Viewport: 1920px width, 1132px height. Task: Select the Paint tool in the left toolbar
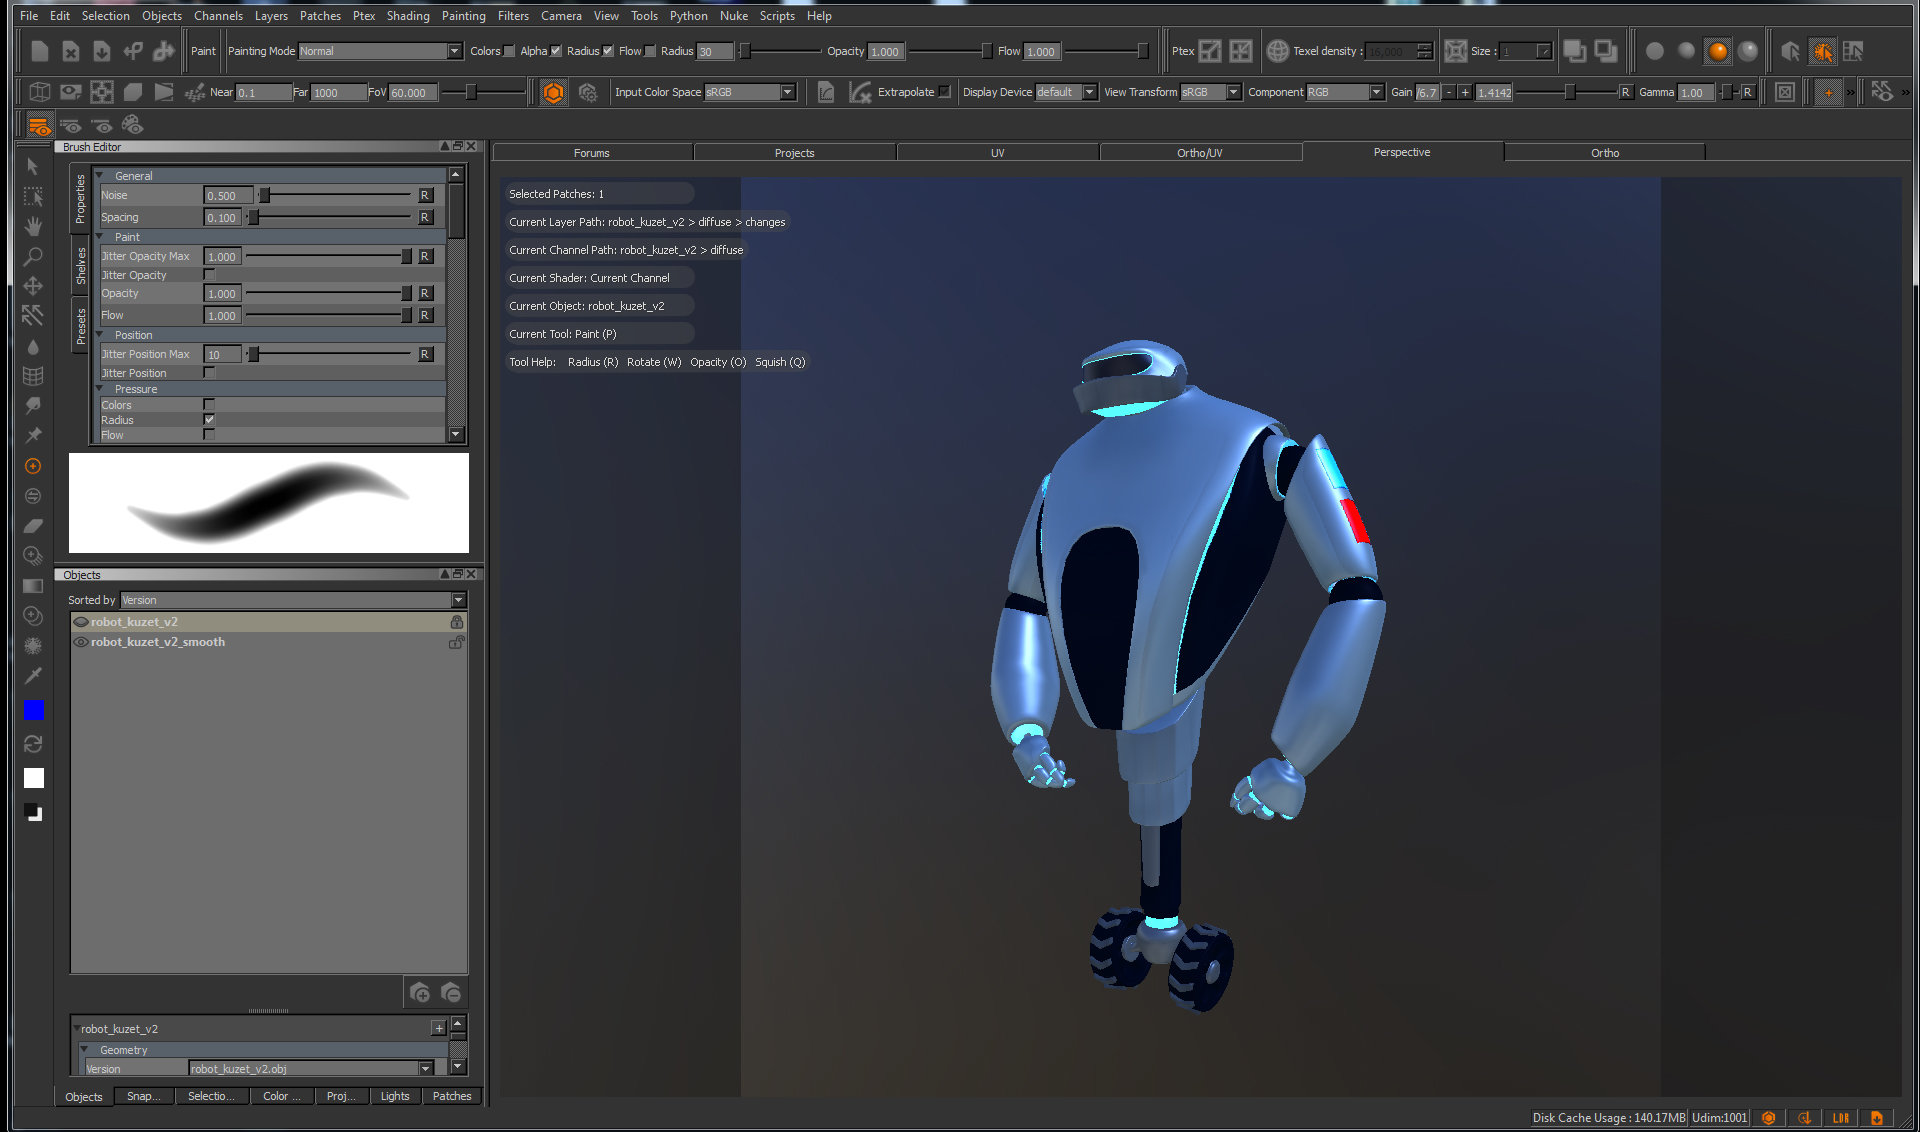click(33, 465)
